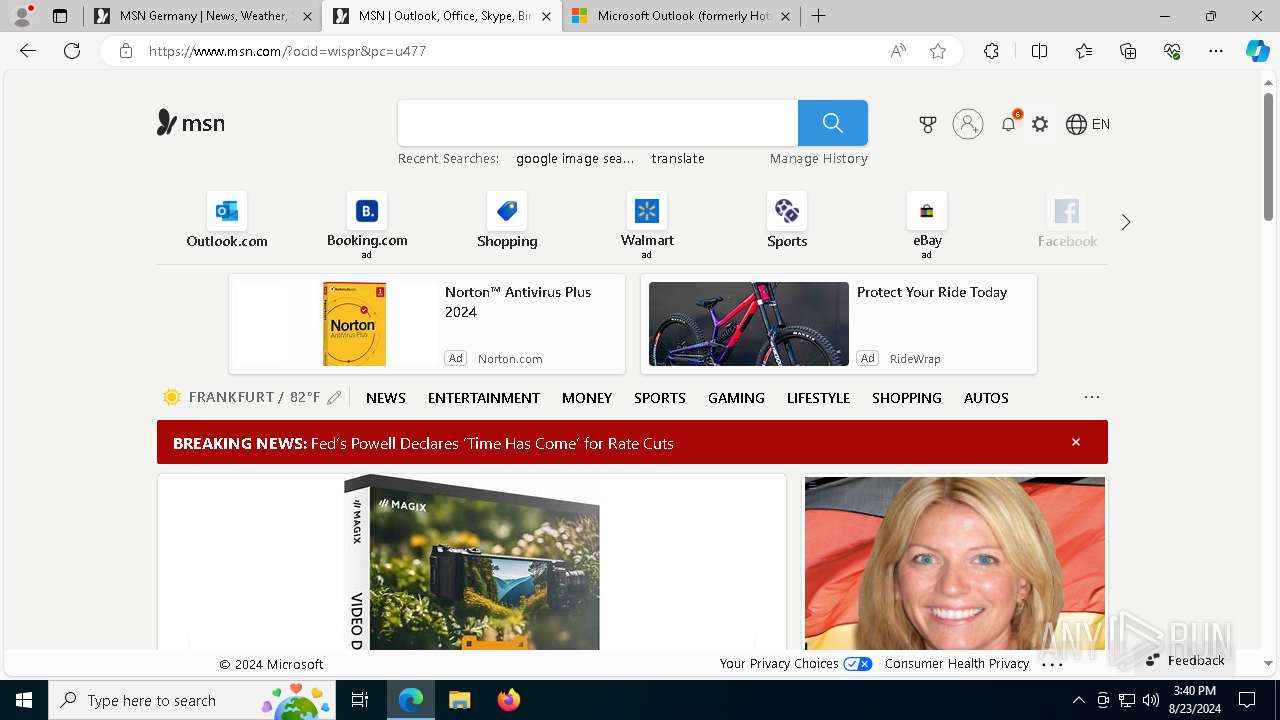1280x720 pixels.
Task: Open notifications bell icon
Action: coord(1008,124)
